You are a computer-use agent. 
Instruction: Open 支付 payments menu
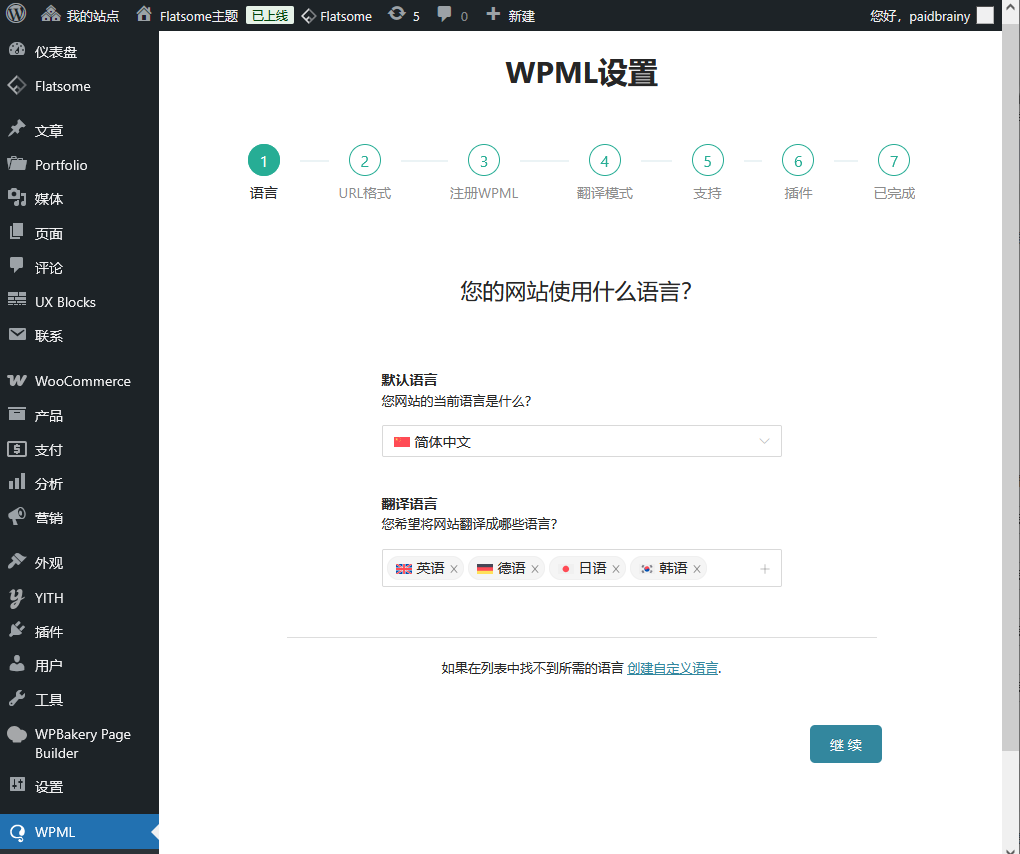click(x=79, y=449)
